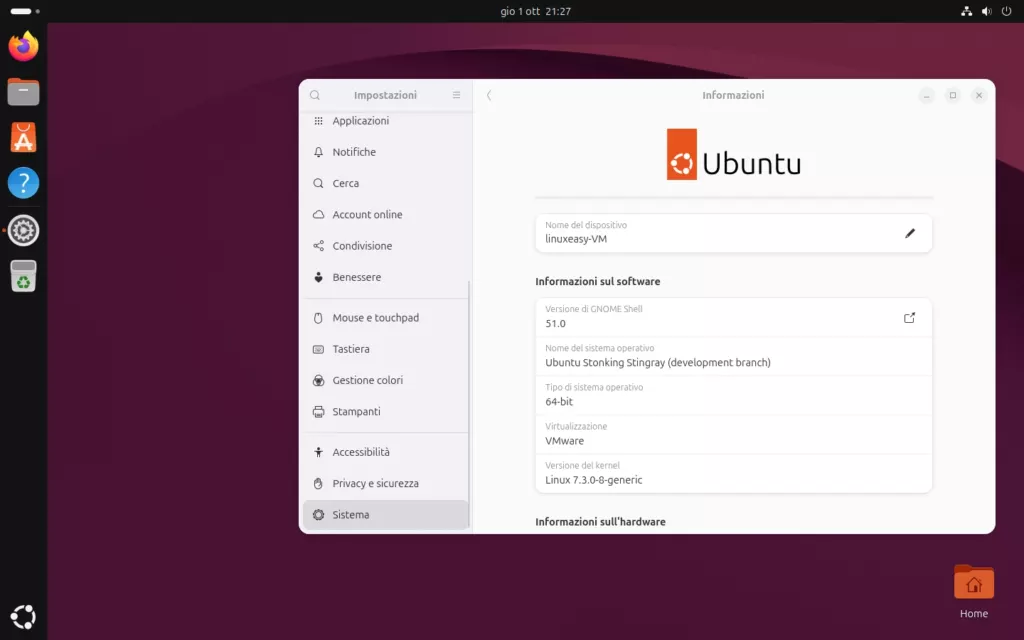Click the Ubuntu logo in the Informazioni panel
The width and height of the screenshot is (1024, 640).
tap(733, 155)
